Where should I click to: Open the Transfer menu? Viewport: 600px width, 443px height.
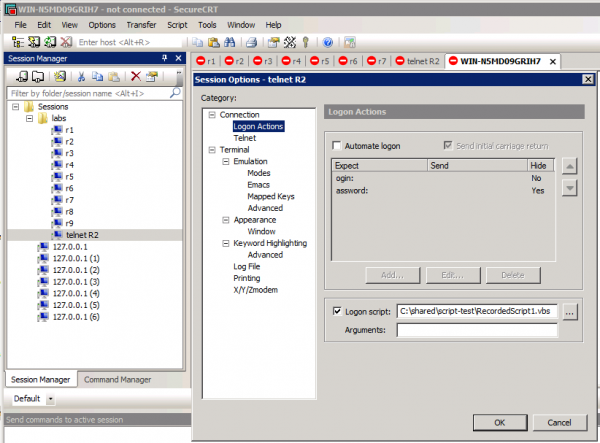141,24
